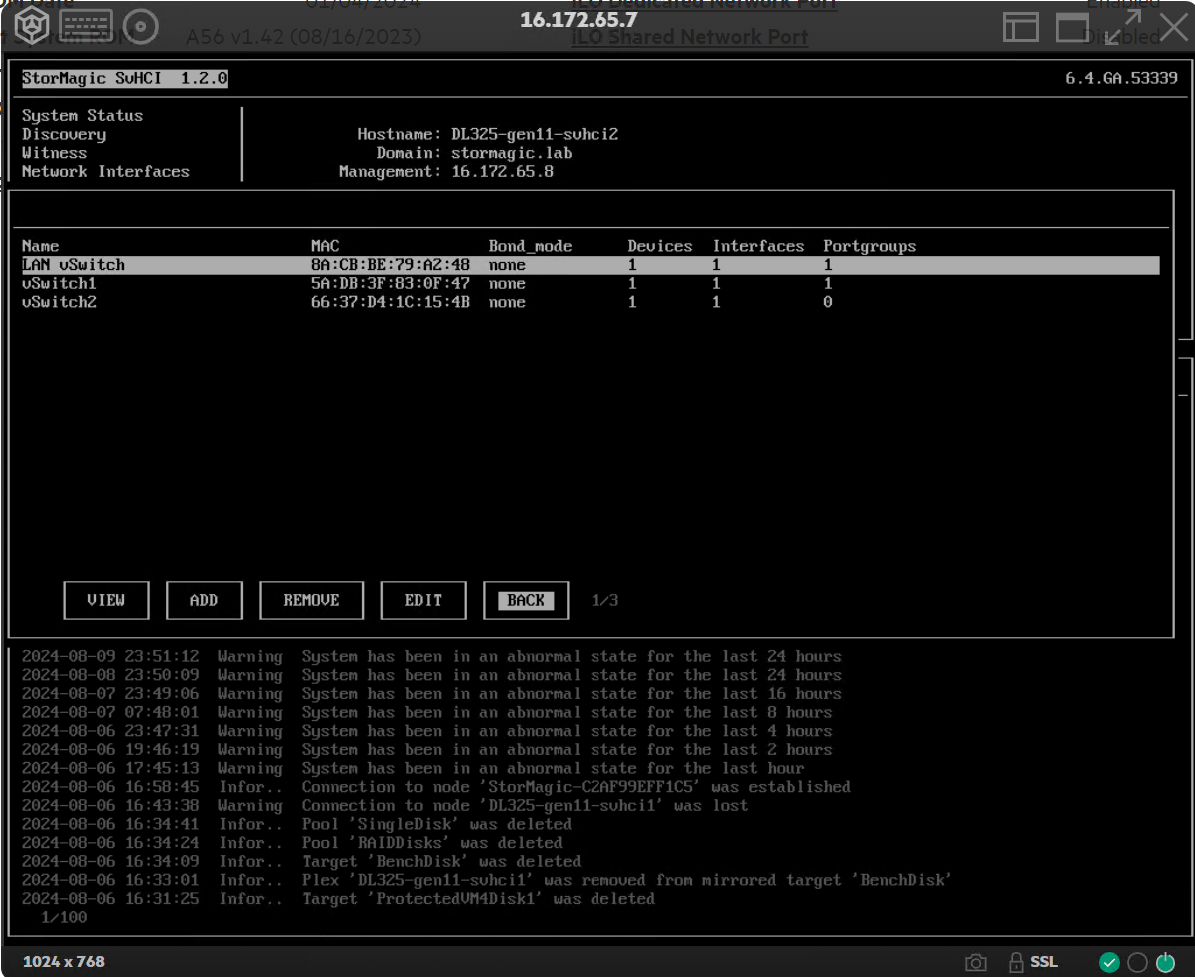Screen dimensions: 1195x977
Task: Click the hostname DL325-gen11-svhci2
Action: [x=534, y=134]
